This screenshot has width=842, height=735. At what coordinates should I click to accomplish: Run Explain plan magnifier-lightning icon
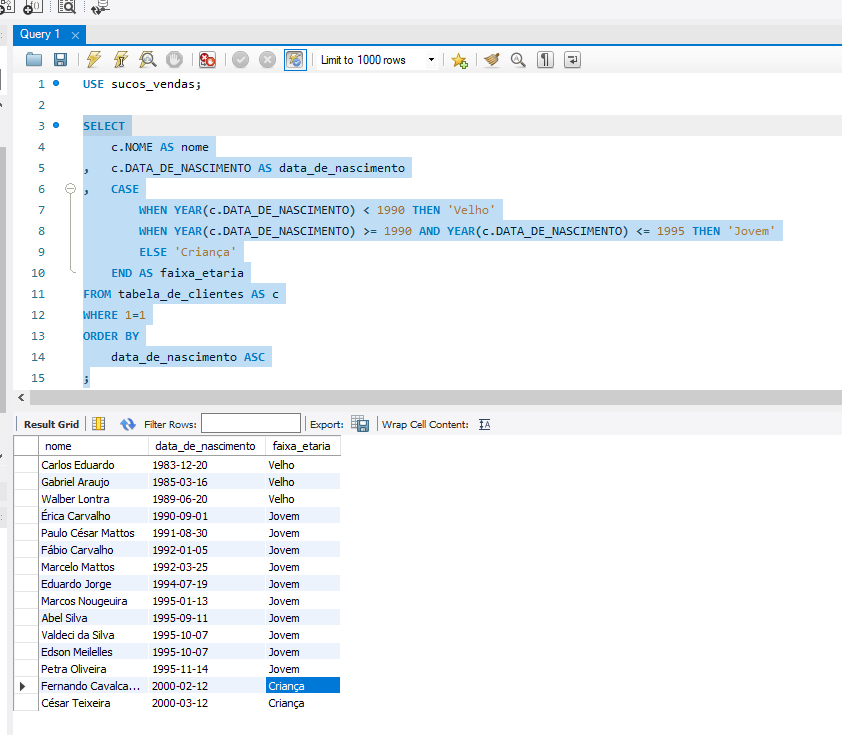pos(147,60)
